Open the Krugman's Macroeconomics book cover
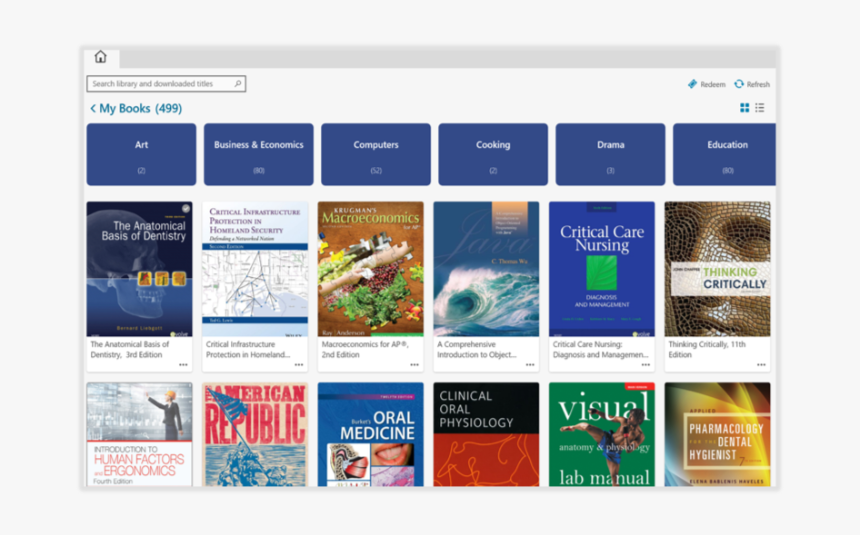The image size is (860, 535). (x=370, y=269)
